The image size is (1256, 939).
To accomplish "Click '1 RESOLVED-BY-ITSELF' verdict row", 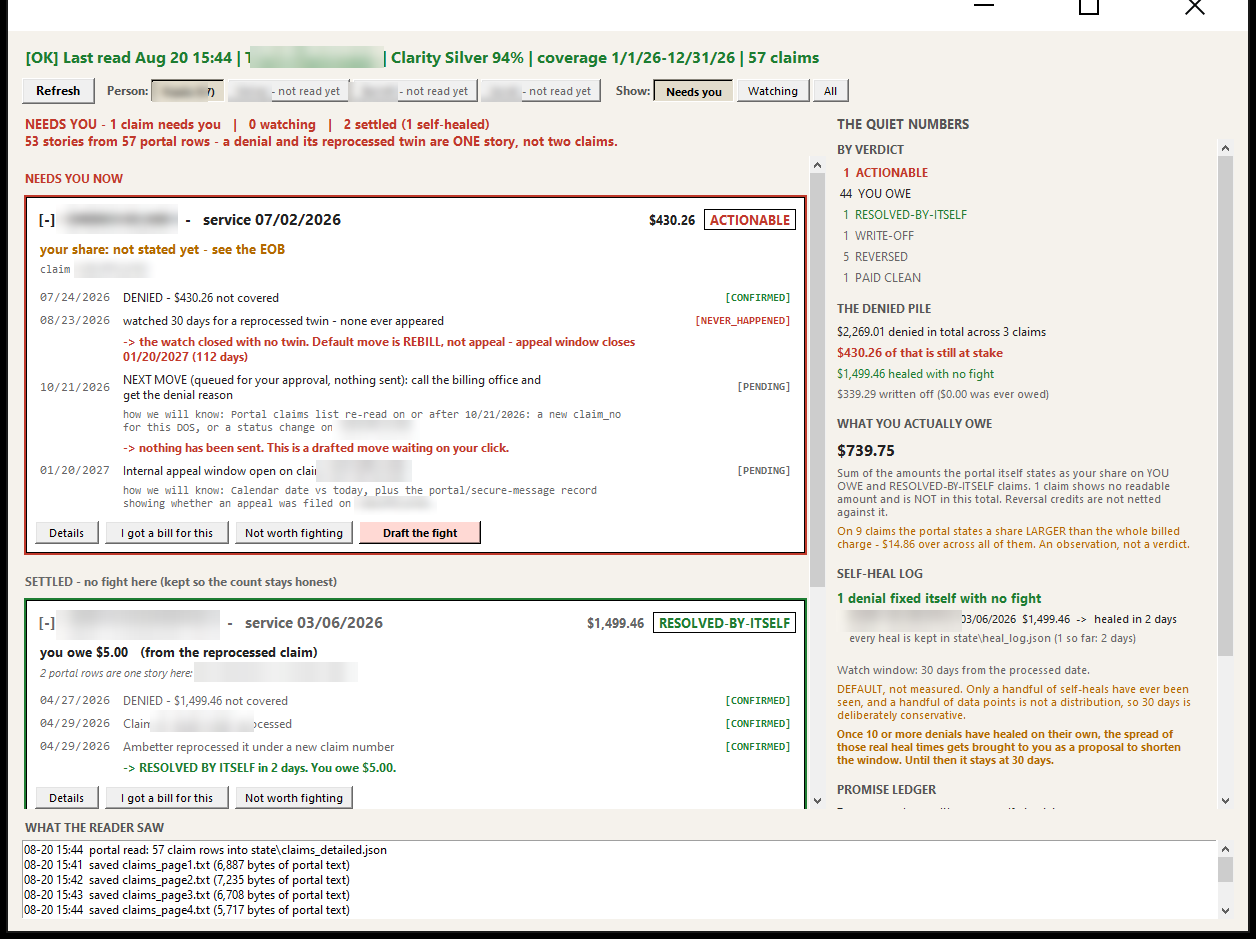I will [x=905, y=215].
